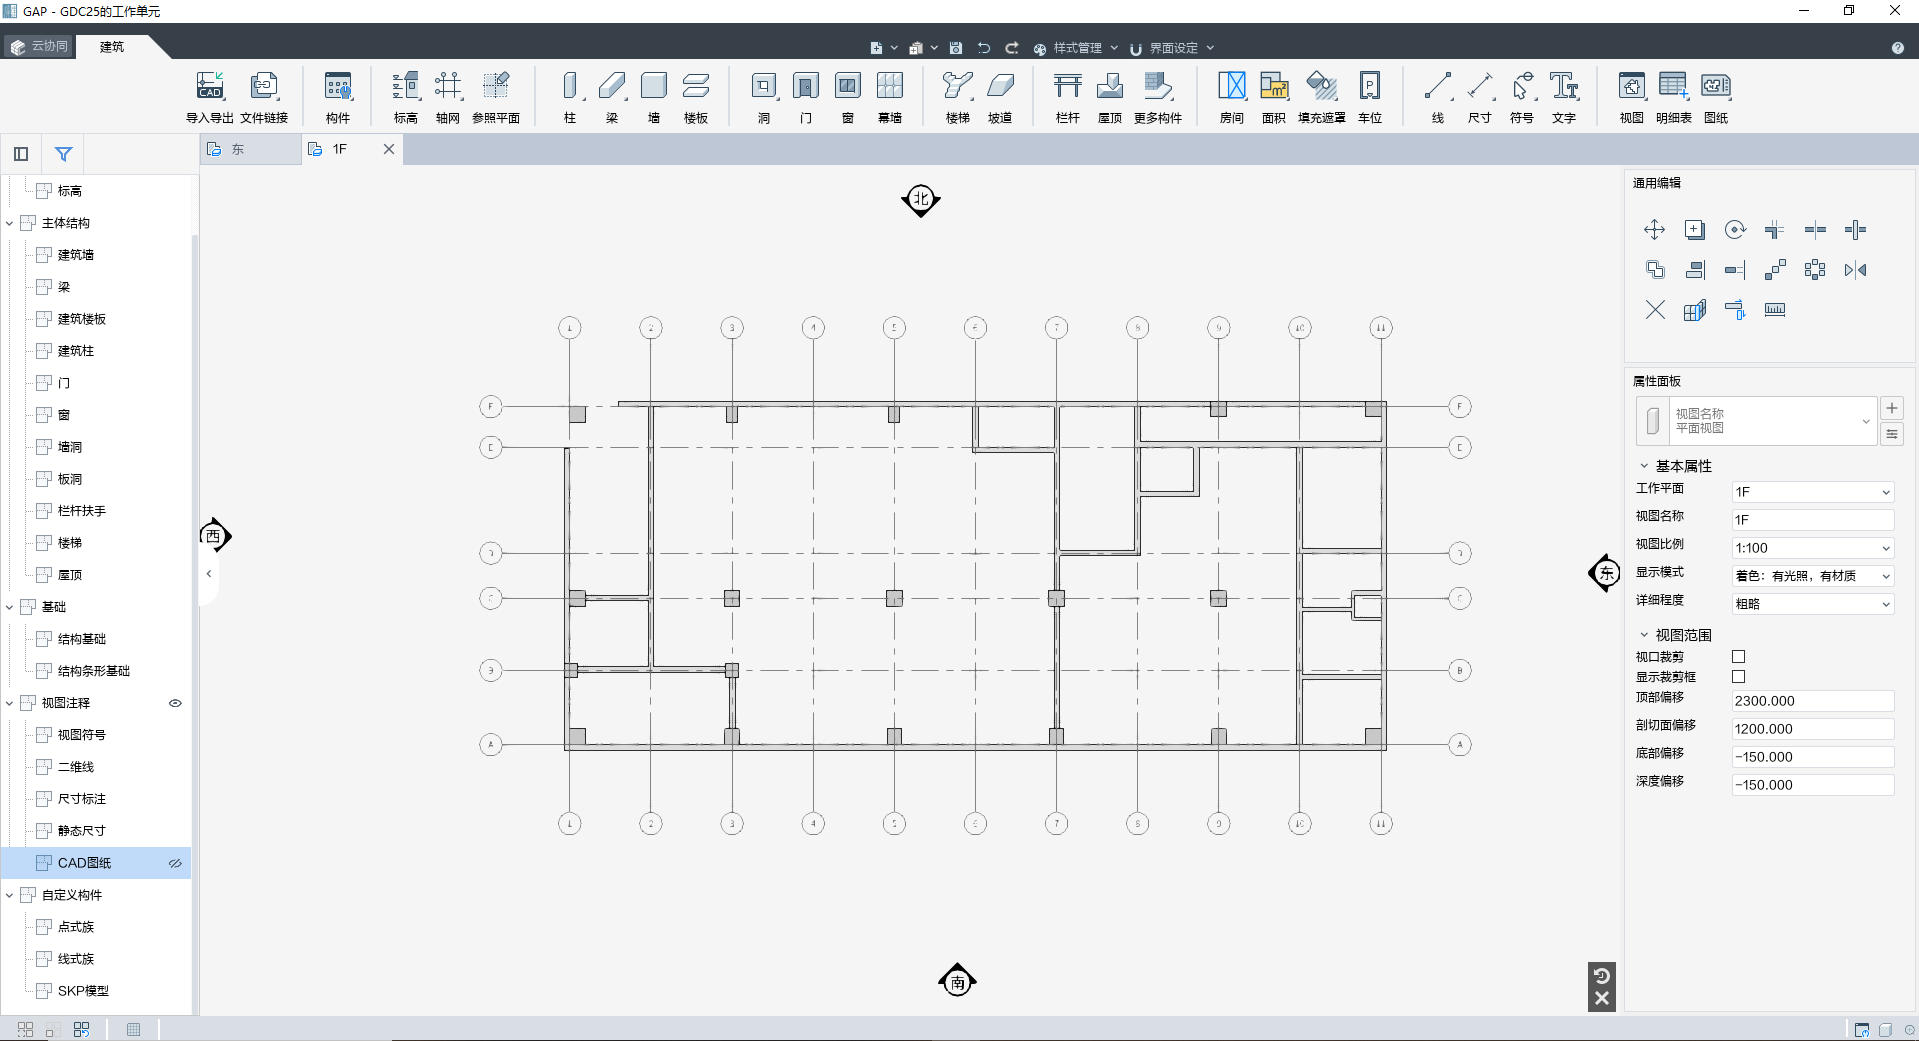Select the 楼梯 stair tool
This screenshot has height=1041, width=1919.
tap(958, 97)
